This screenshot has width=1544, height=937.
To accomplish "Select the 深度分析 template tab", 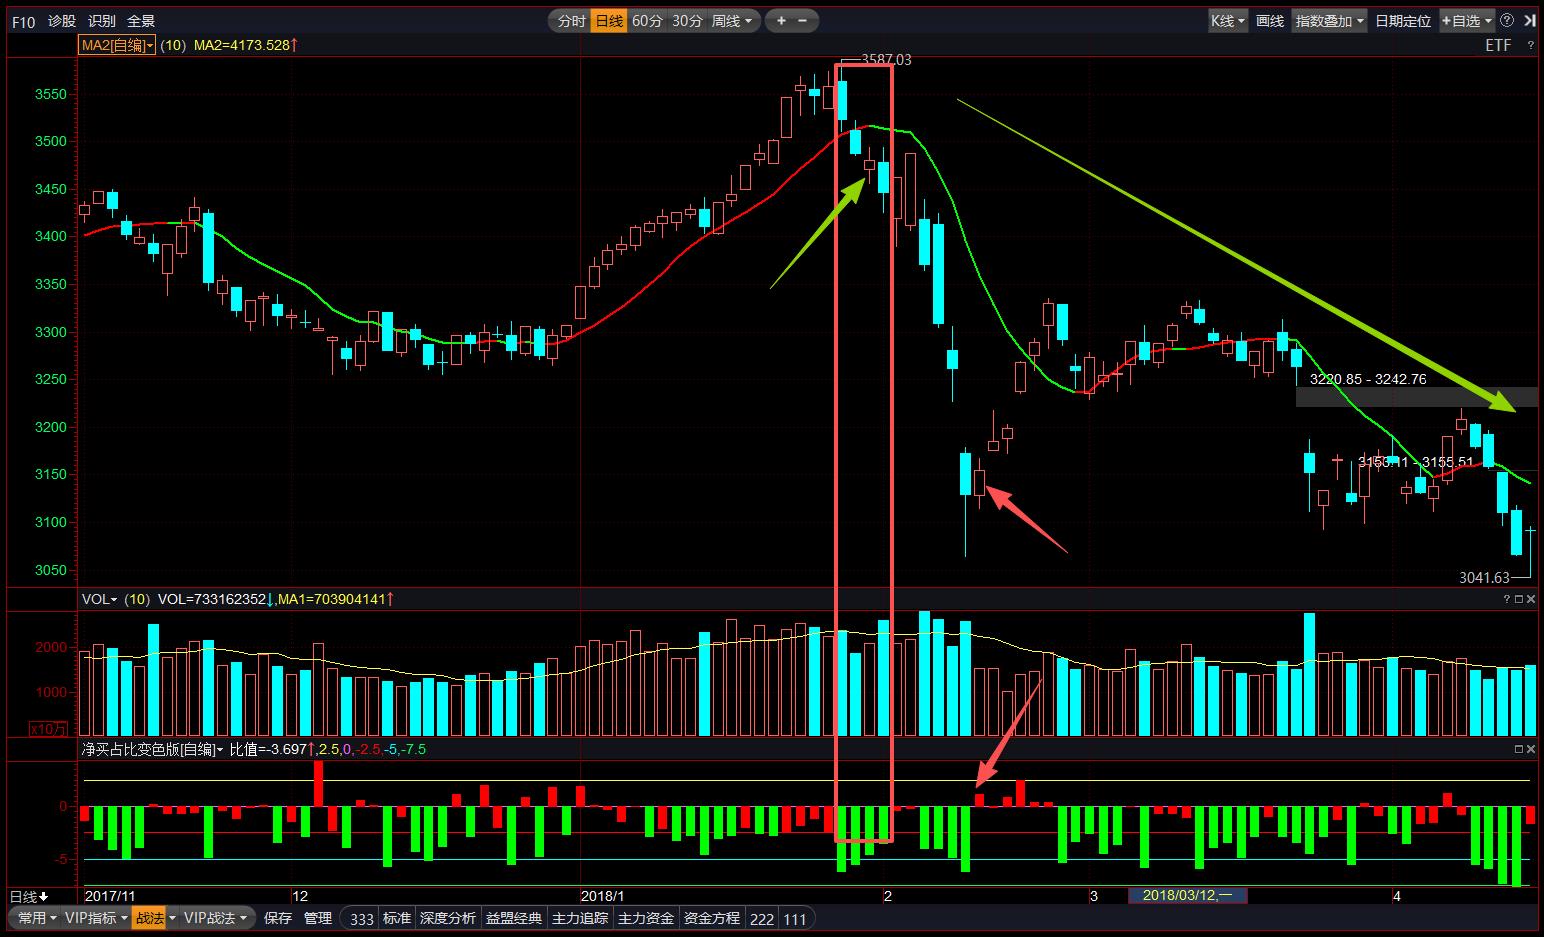I will 448,919.
